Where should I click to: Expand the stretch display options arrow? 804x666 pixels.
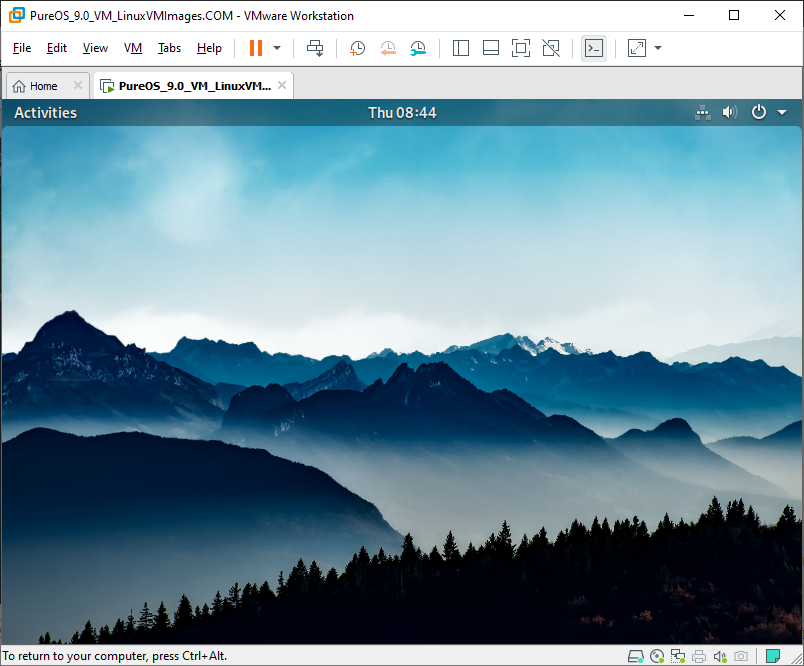tap(658, 48)
